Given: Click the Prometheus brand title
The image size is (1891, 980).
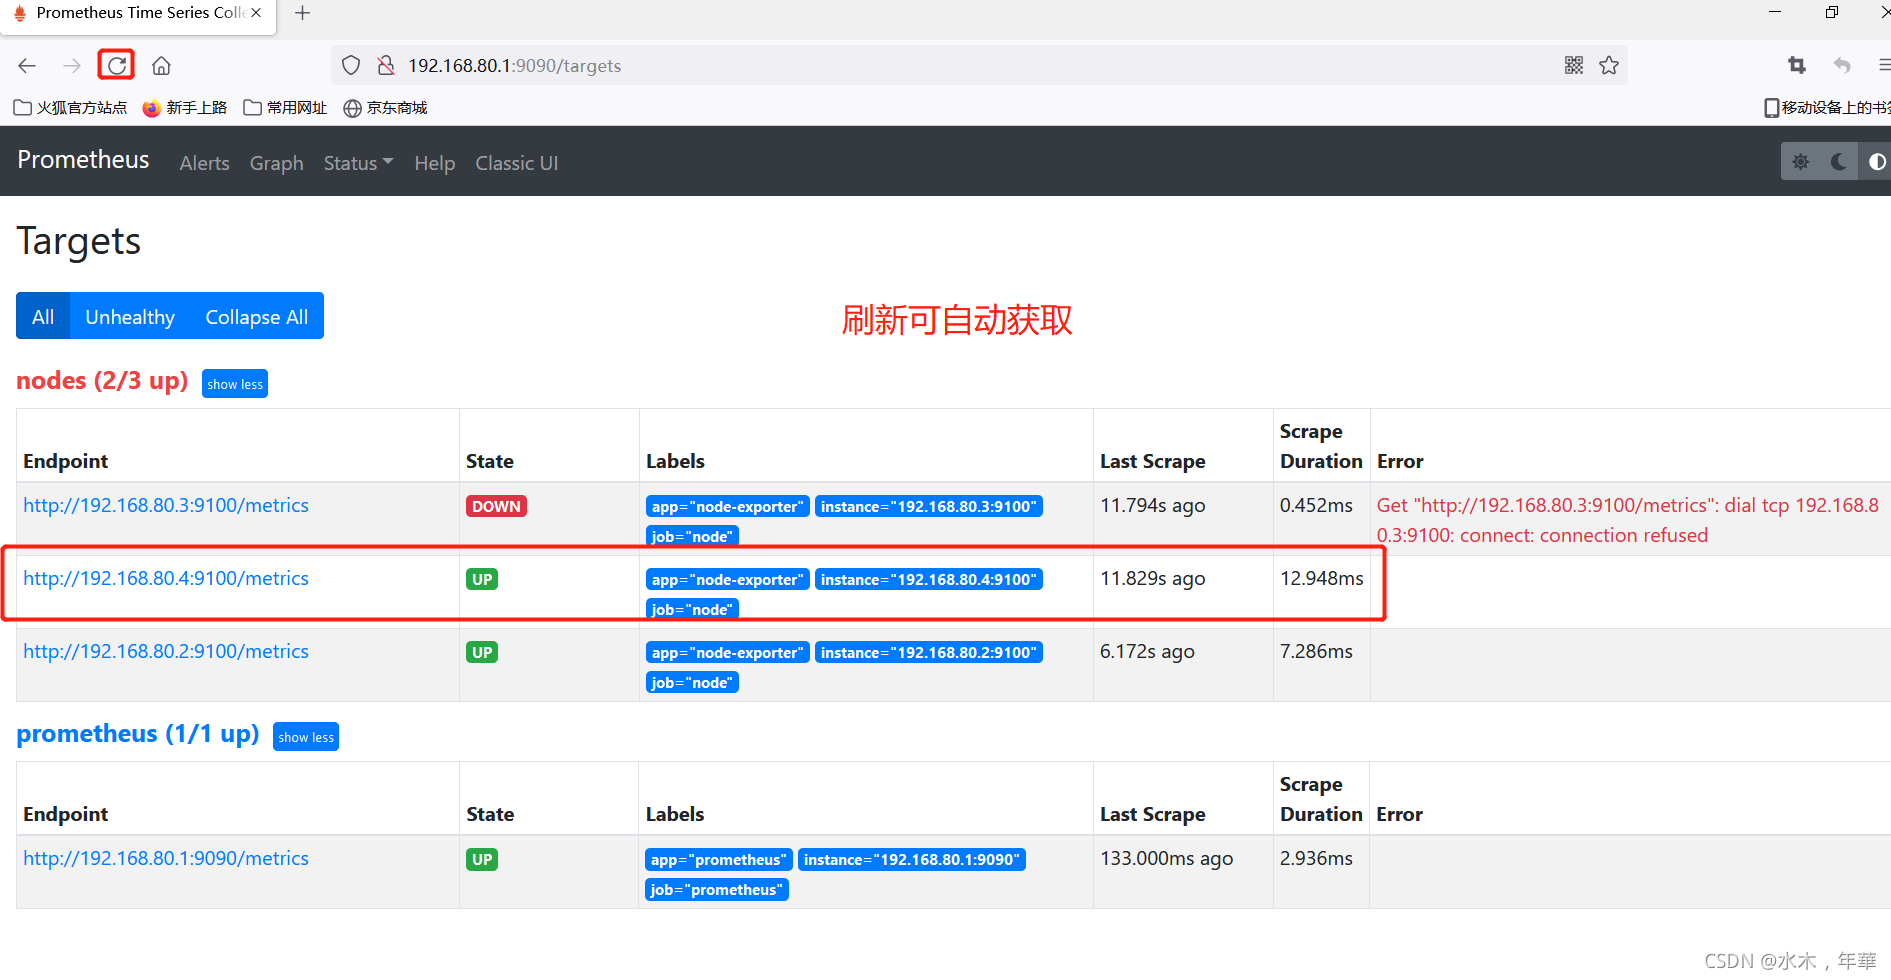Looking at the screenshot, I should [83, 160].
